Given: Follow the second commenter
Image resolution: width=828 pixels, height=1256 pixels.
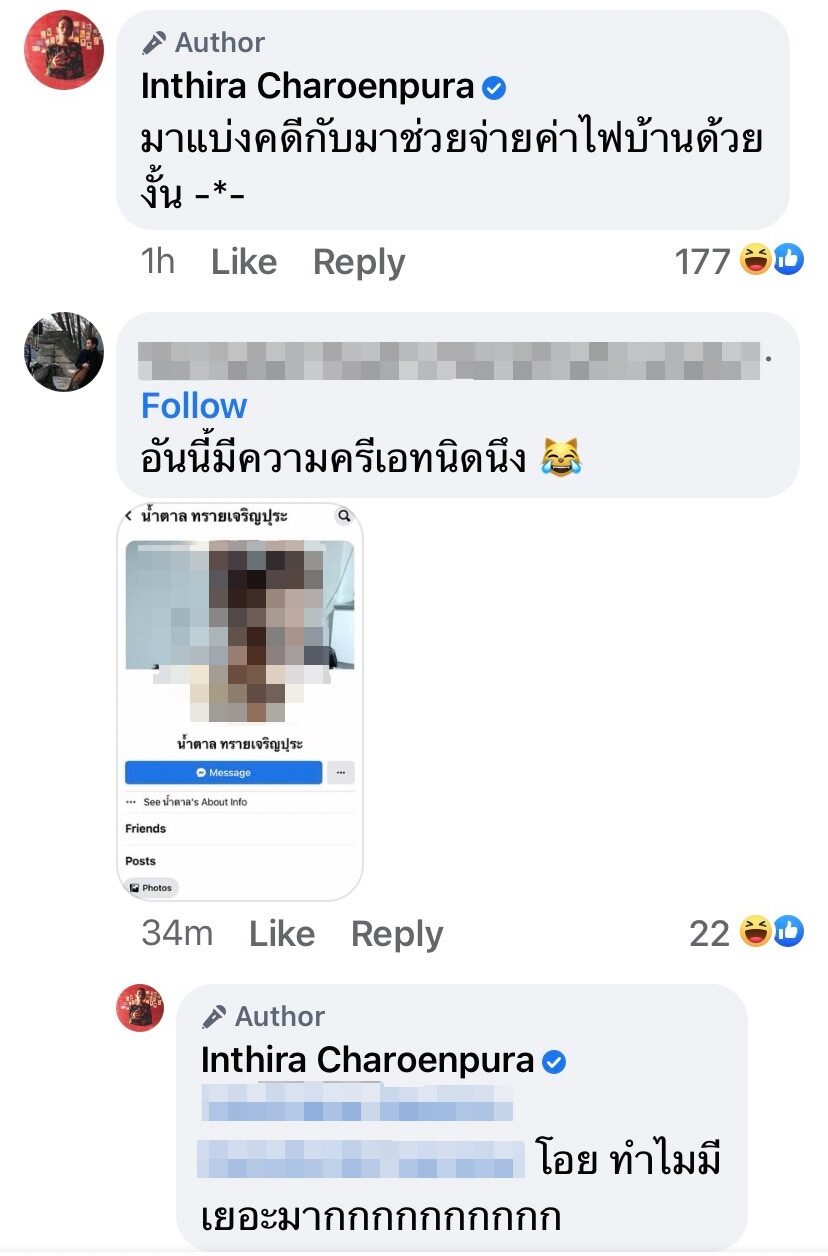Looking at the screenshot, I should [194, 406].
